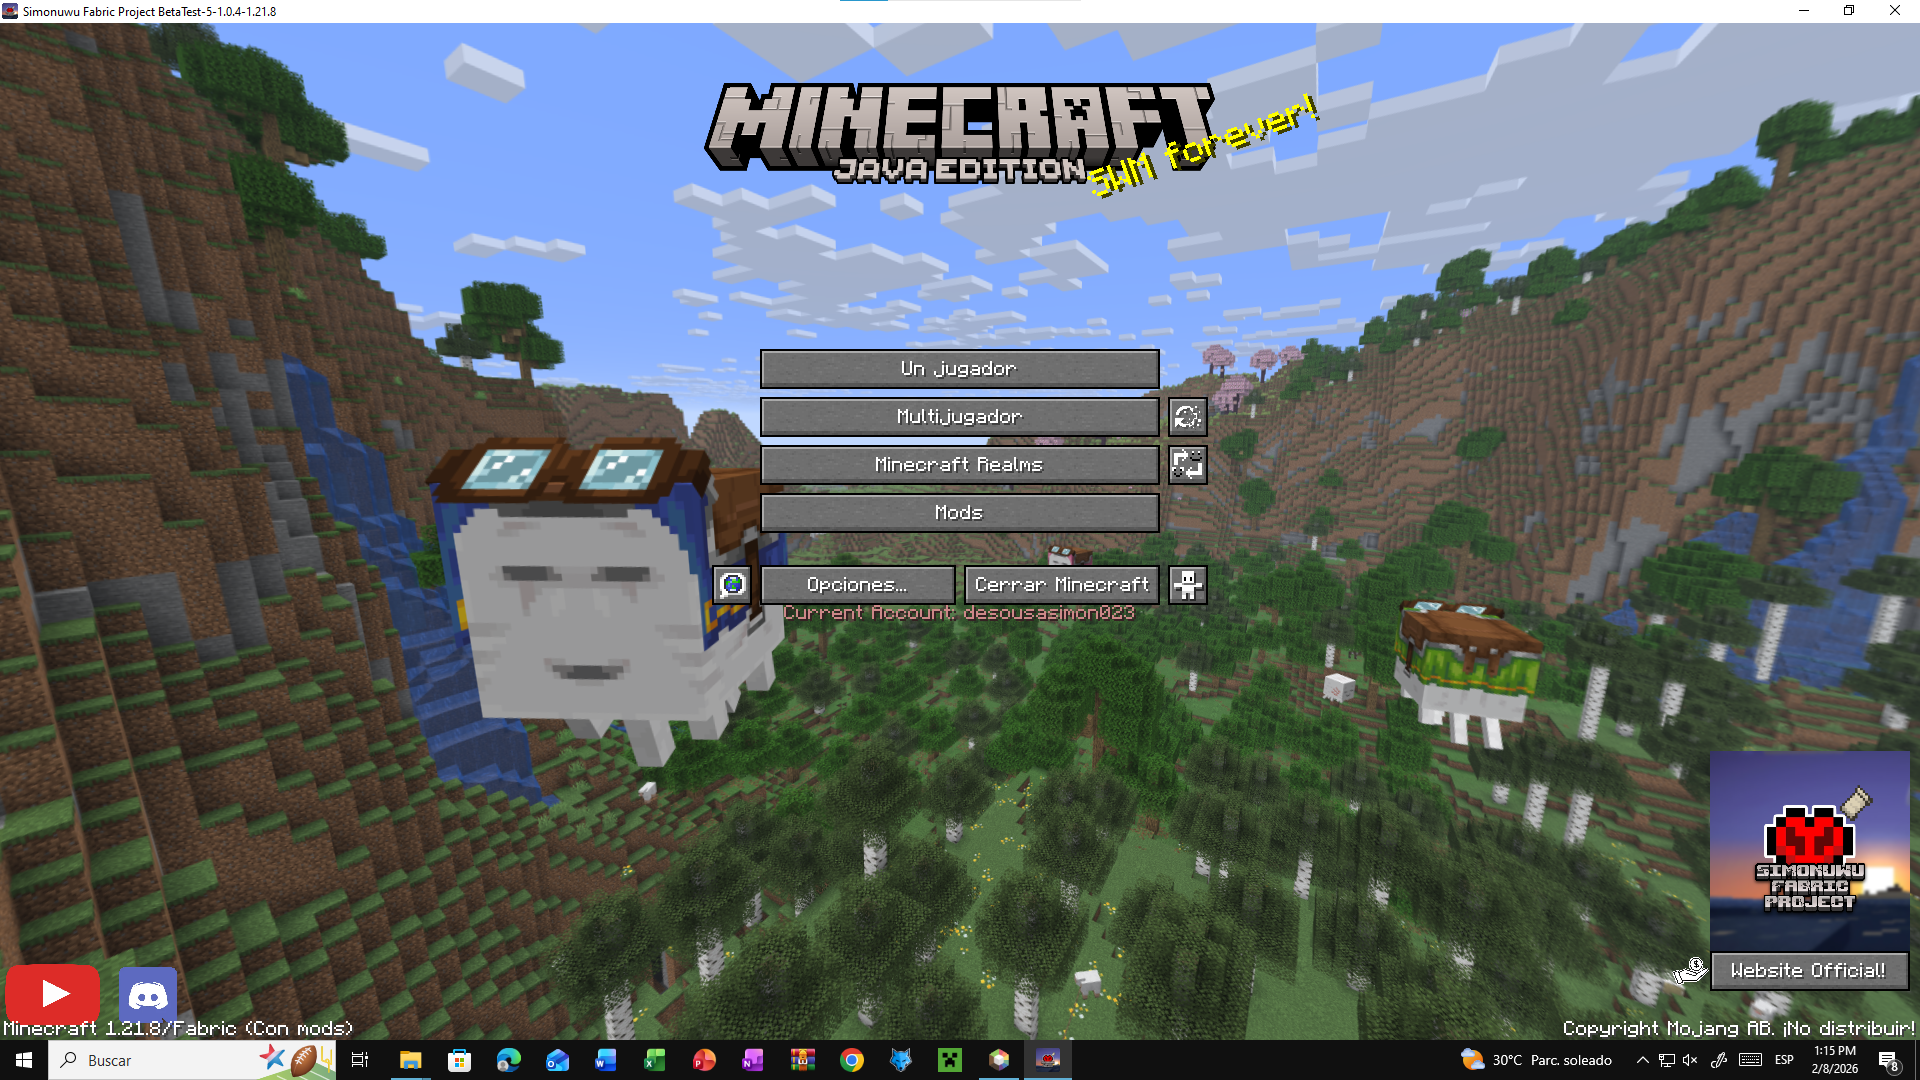
Task: Click the Current Account desousasimon023 text
Action: click(x=959, y=613)
